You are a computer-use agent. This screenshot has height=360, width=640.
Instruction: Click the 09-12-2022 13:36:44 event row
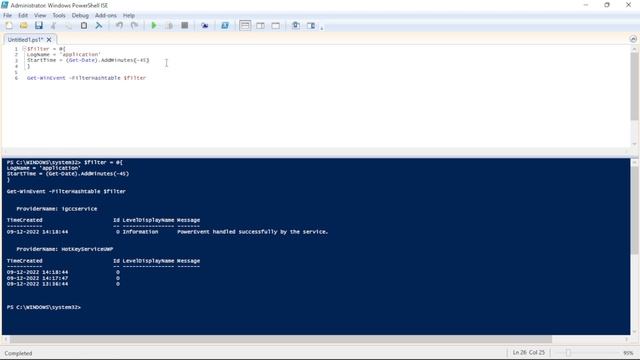coord(63,284)
